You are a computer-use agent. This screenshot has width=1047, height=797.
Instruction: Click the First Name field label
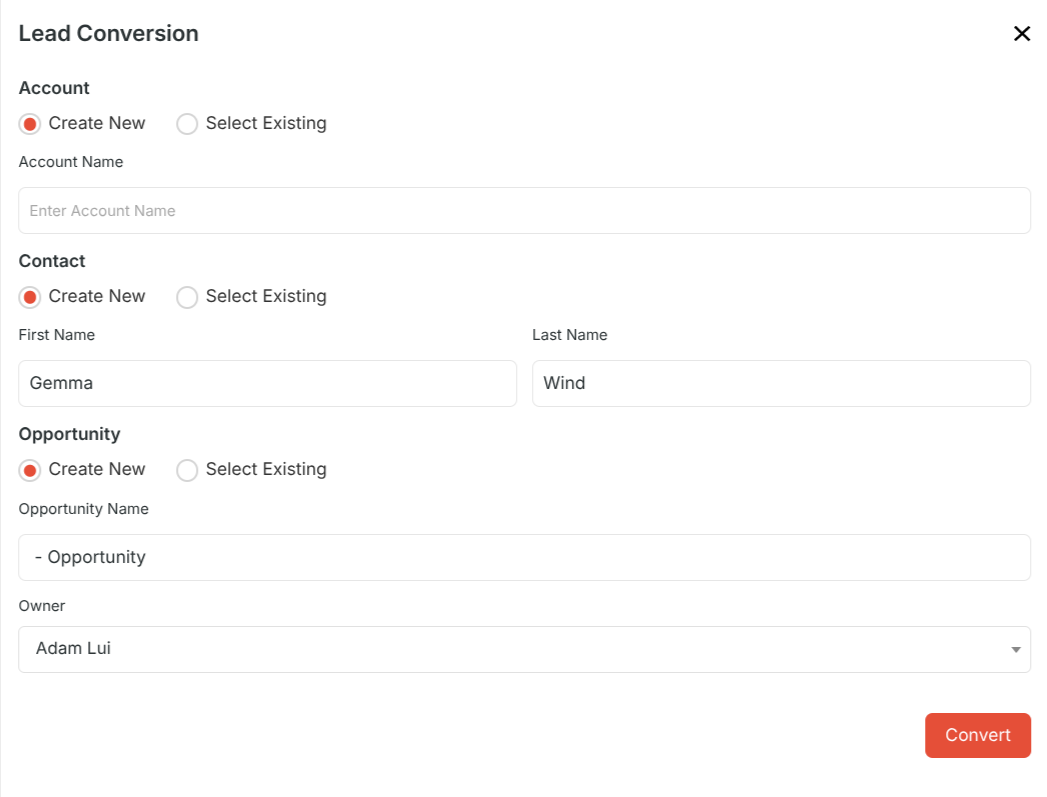tap(57, 335)
